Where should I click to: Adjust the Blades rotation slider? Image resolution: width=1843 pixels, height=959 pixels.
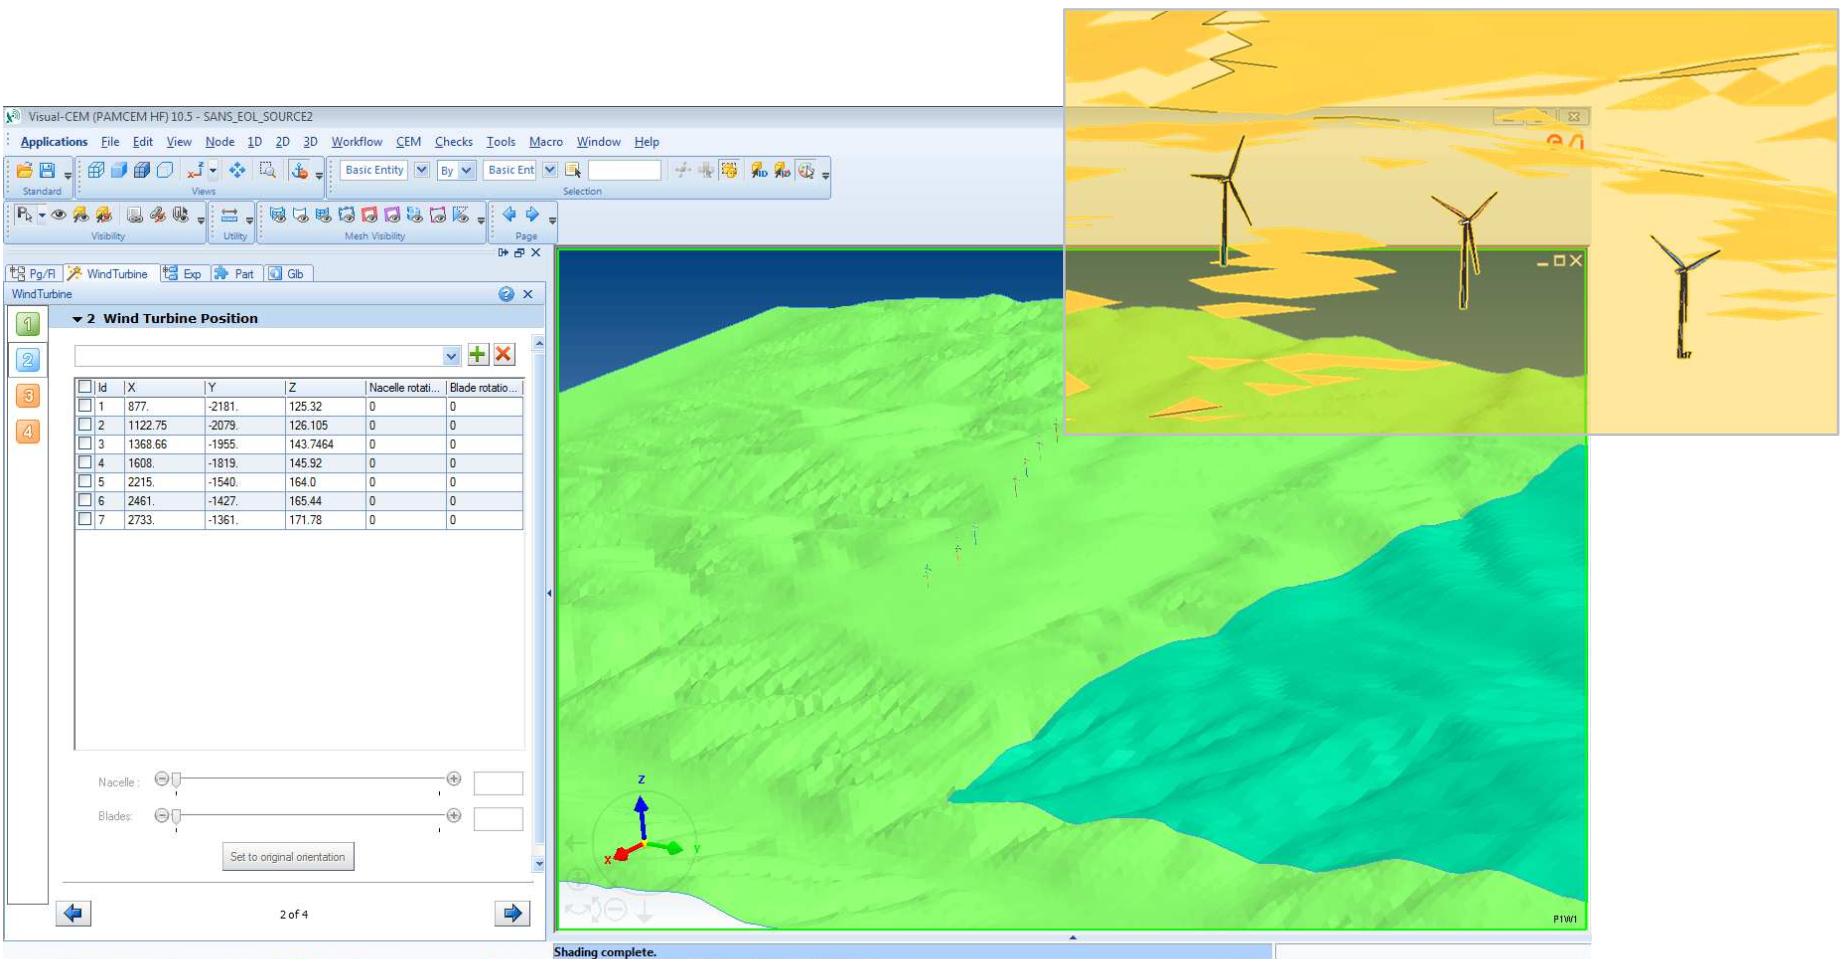(307, 816)
